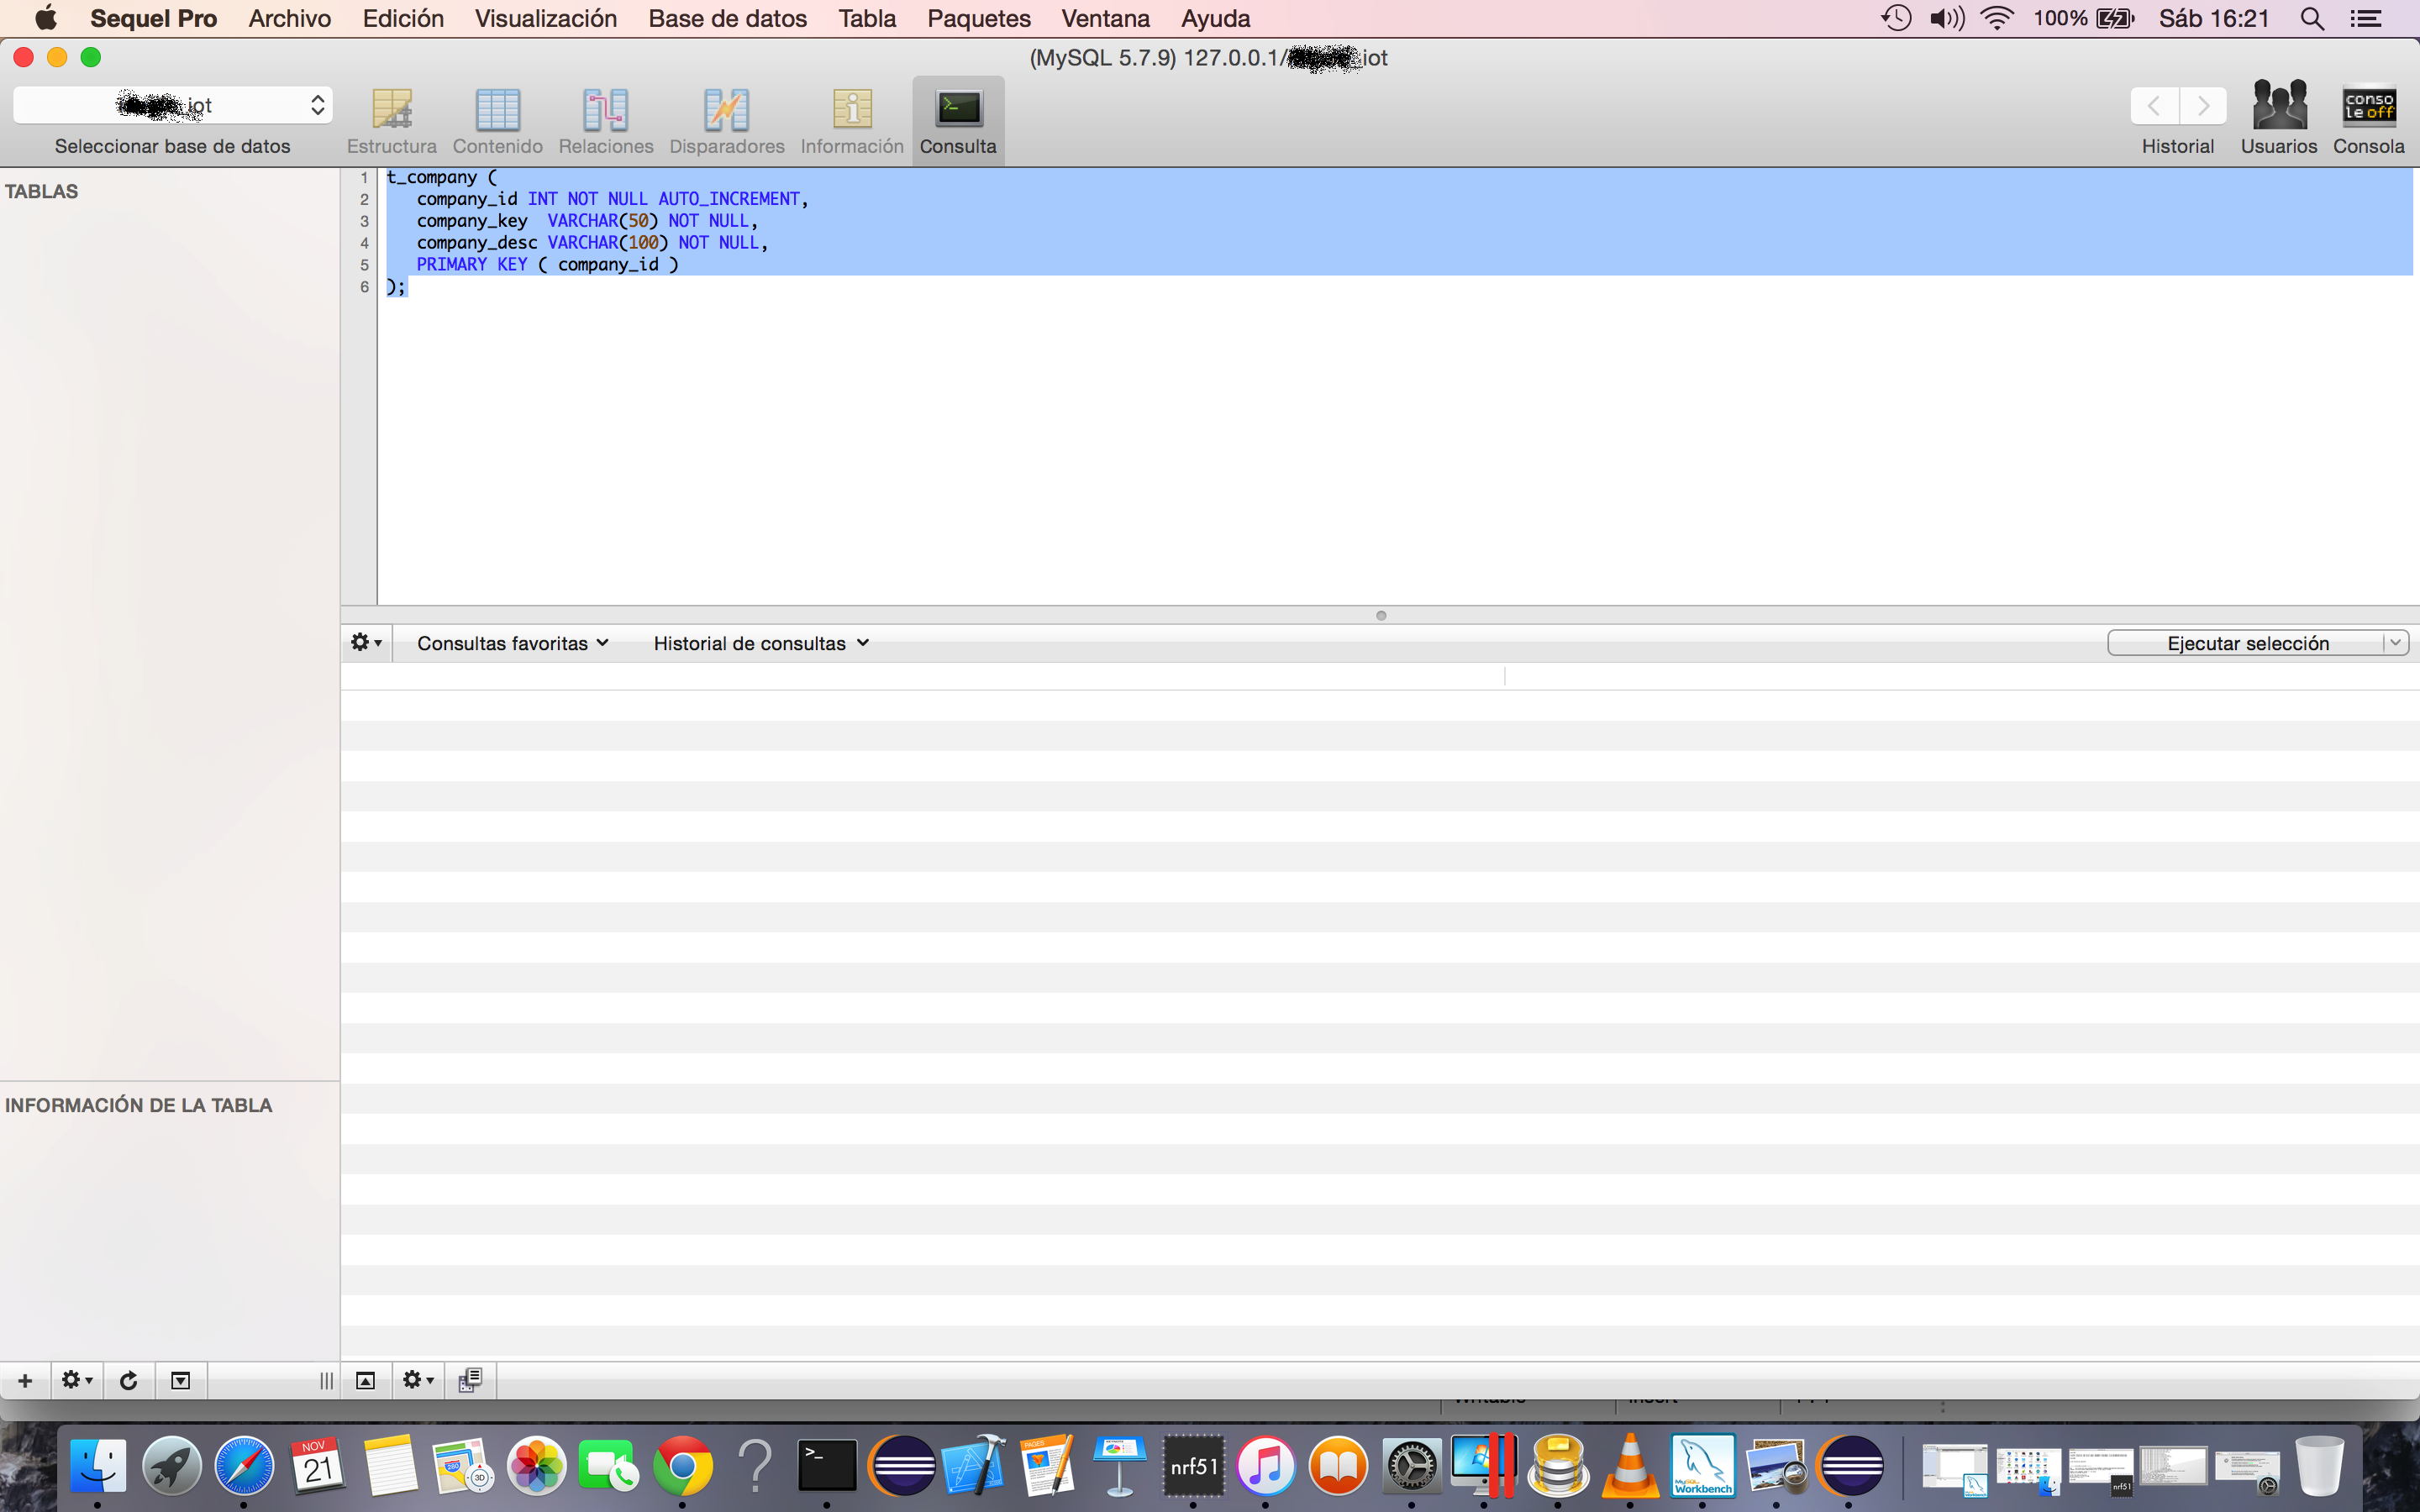The height and width of the screenshot is (1512, 2420).
Task: Open the Relaciones view
Action: (606, 121)
